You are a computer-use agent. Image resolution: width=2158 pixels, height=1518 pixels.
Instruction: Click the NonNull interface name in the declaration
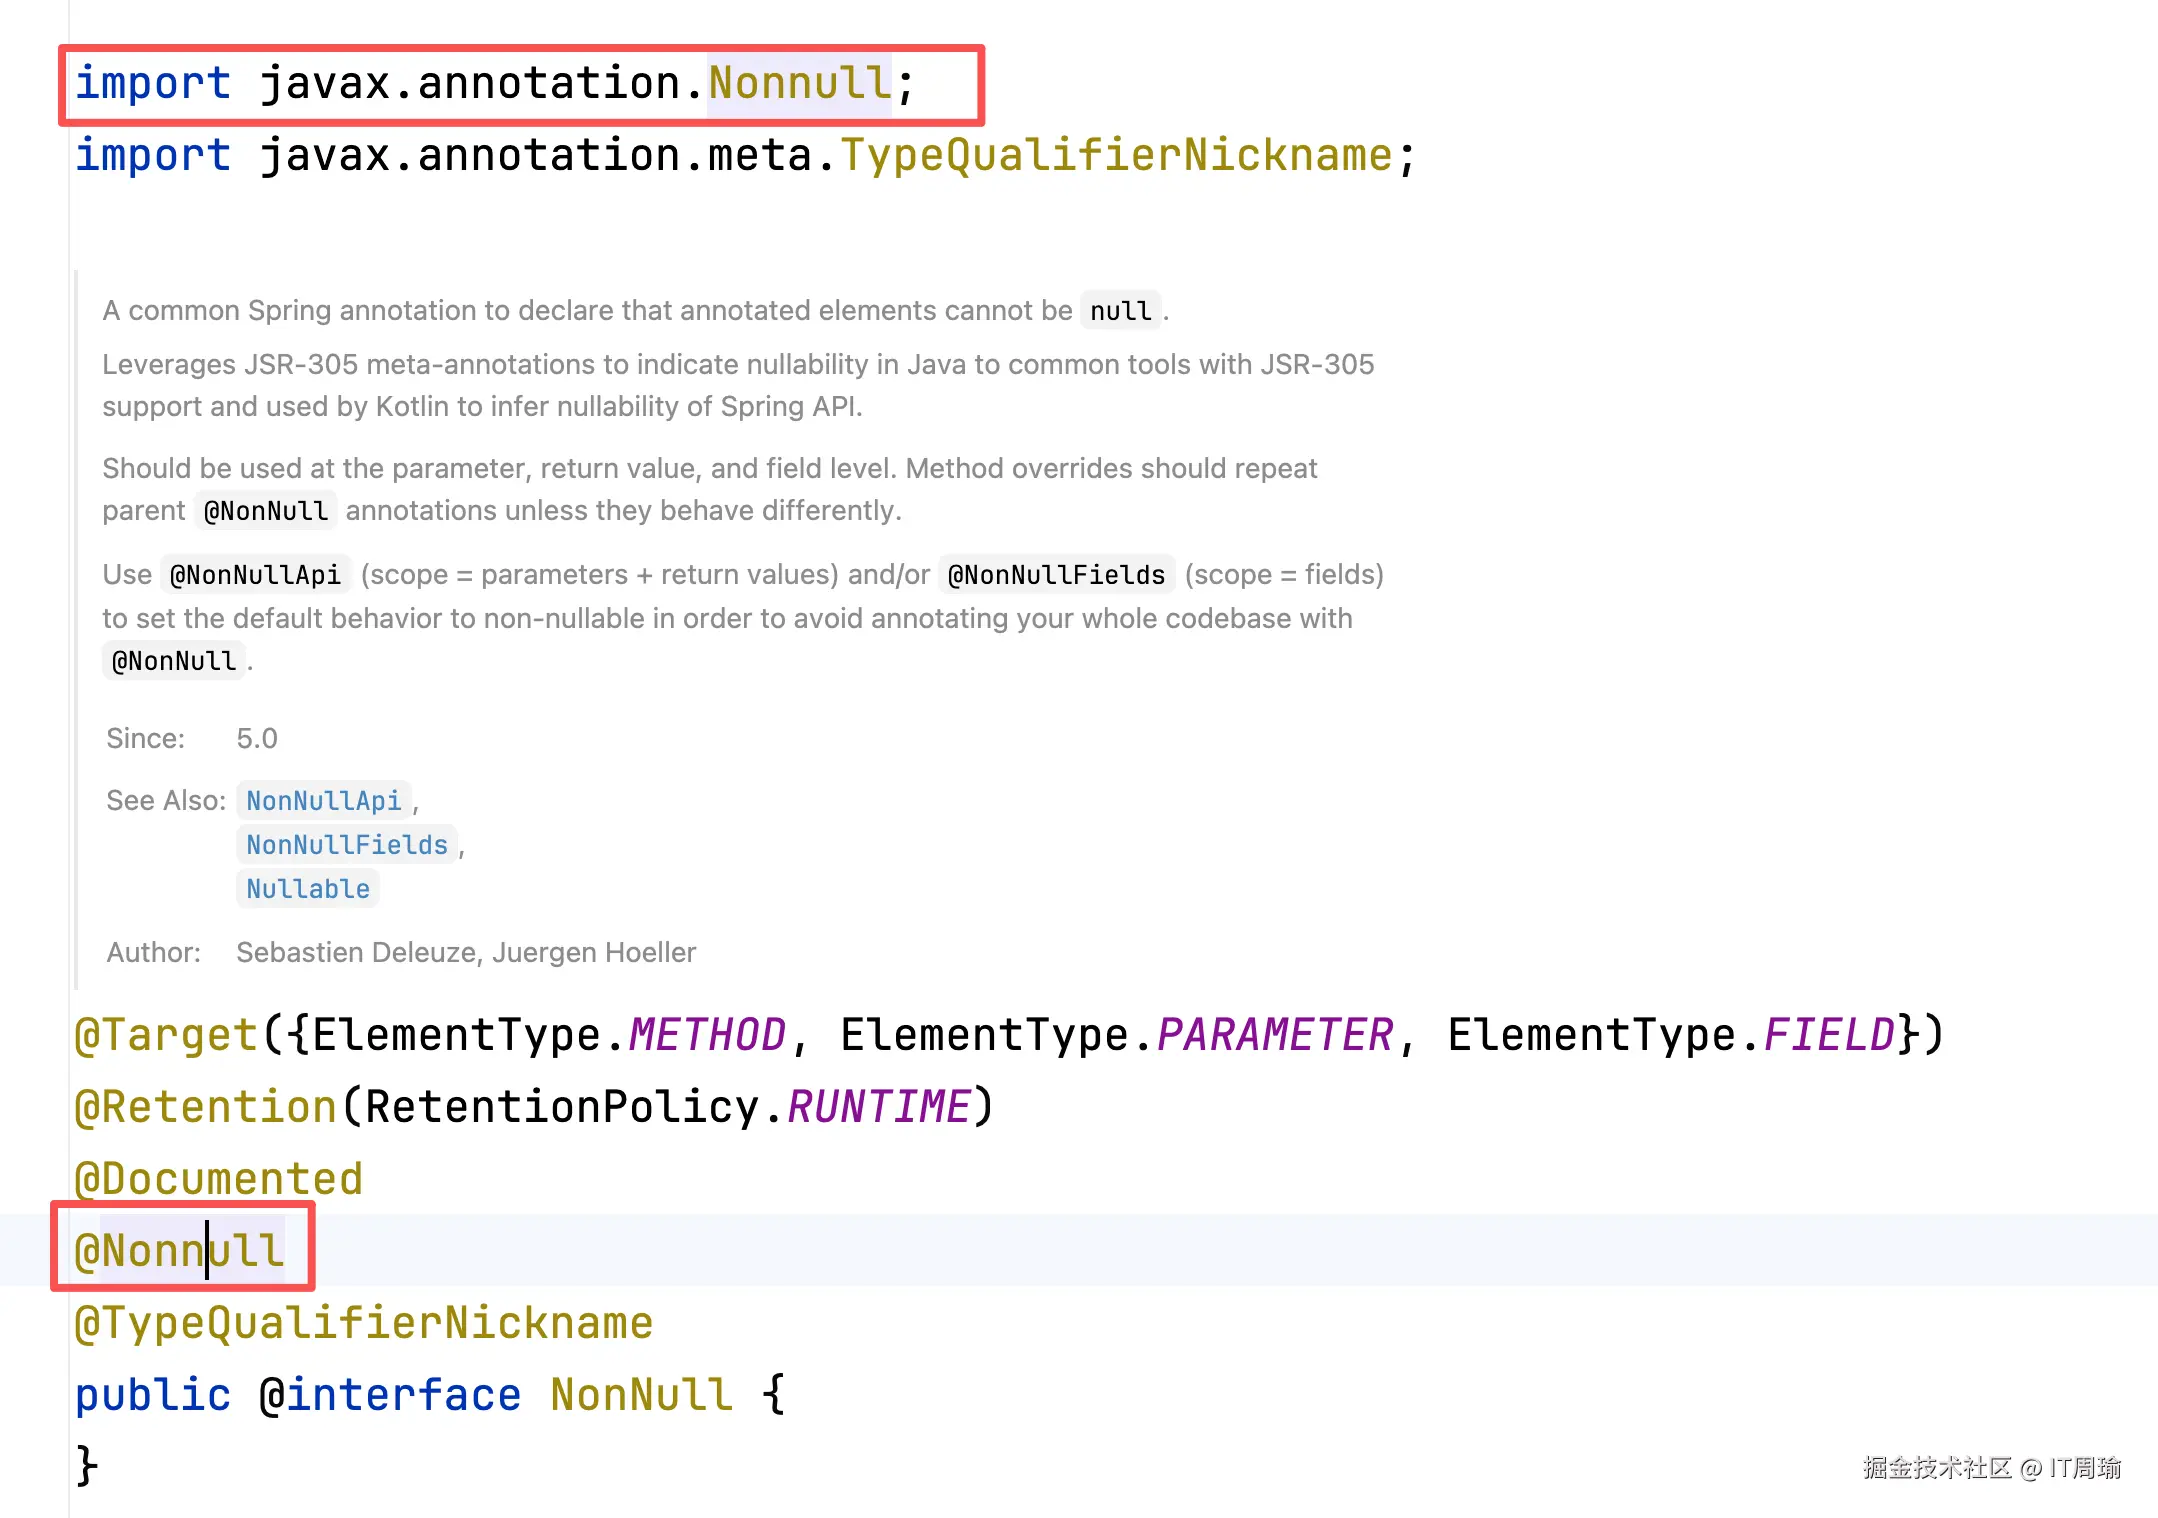pyautogui.click(x=641, y=1395)
